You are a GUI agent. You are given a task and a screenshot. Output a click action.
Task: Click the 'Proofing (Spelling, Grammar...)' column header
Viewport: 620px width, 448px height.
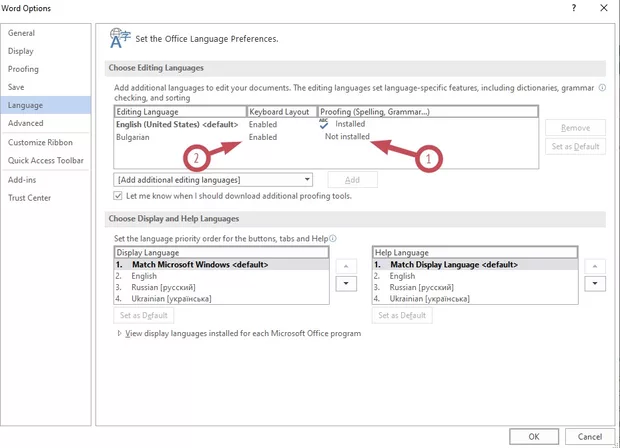click(x=428, y=112)
